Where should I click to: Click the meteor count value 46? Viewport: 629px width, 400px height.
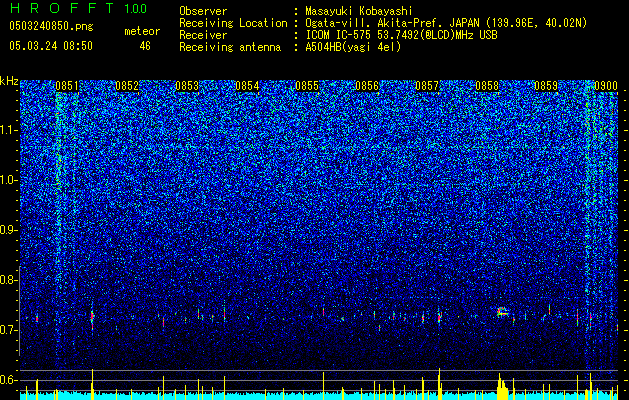[145, 46]
